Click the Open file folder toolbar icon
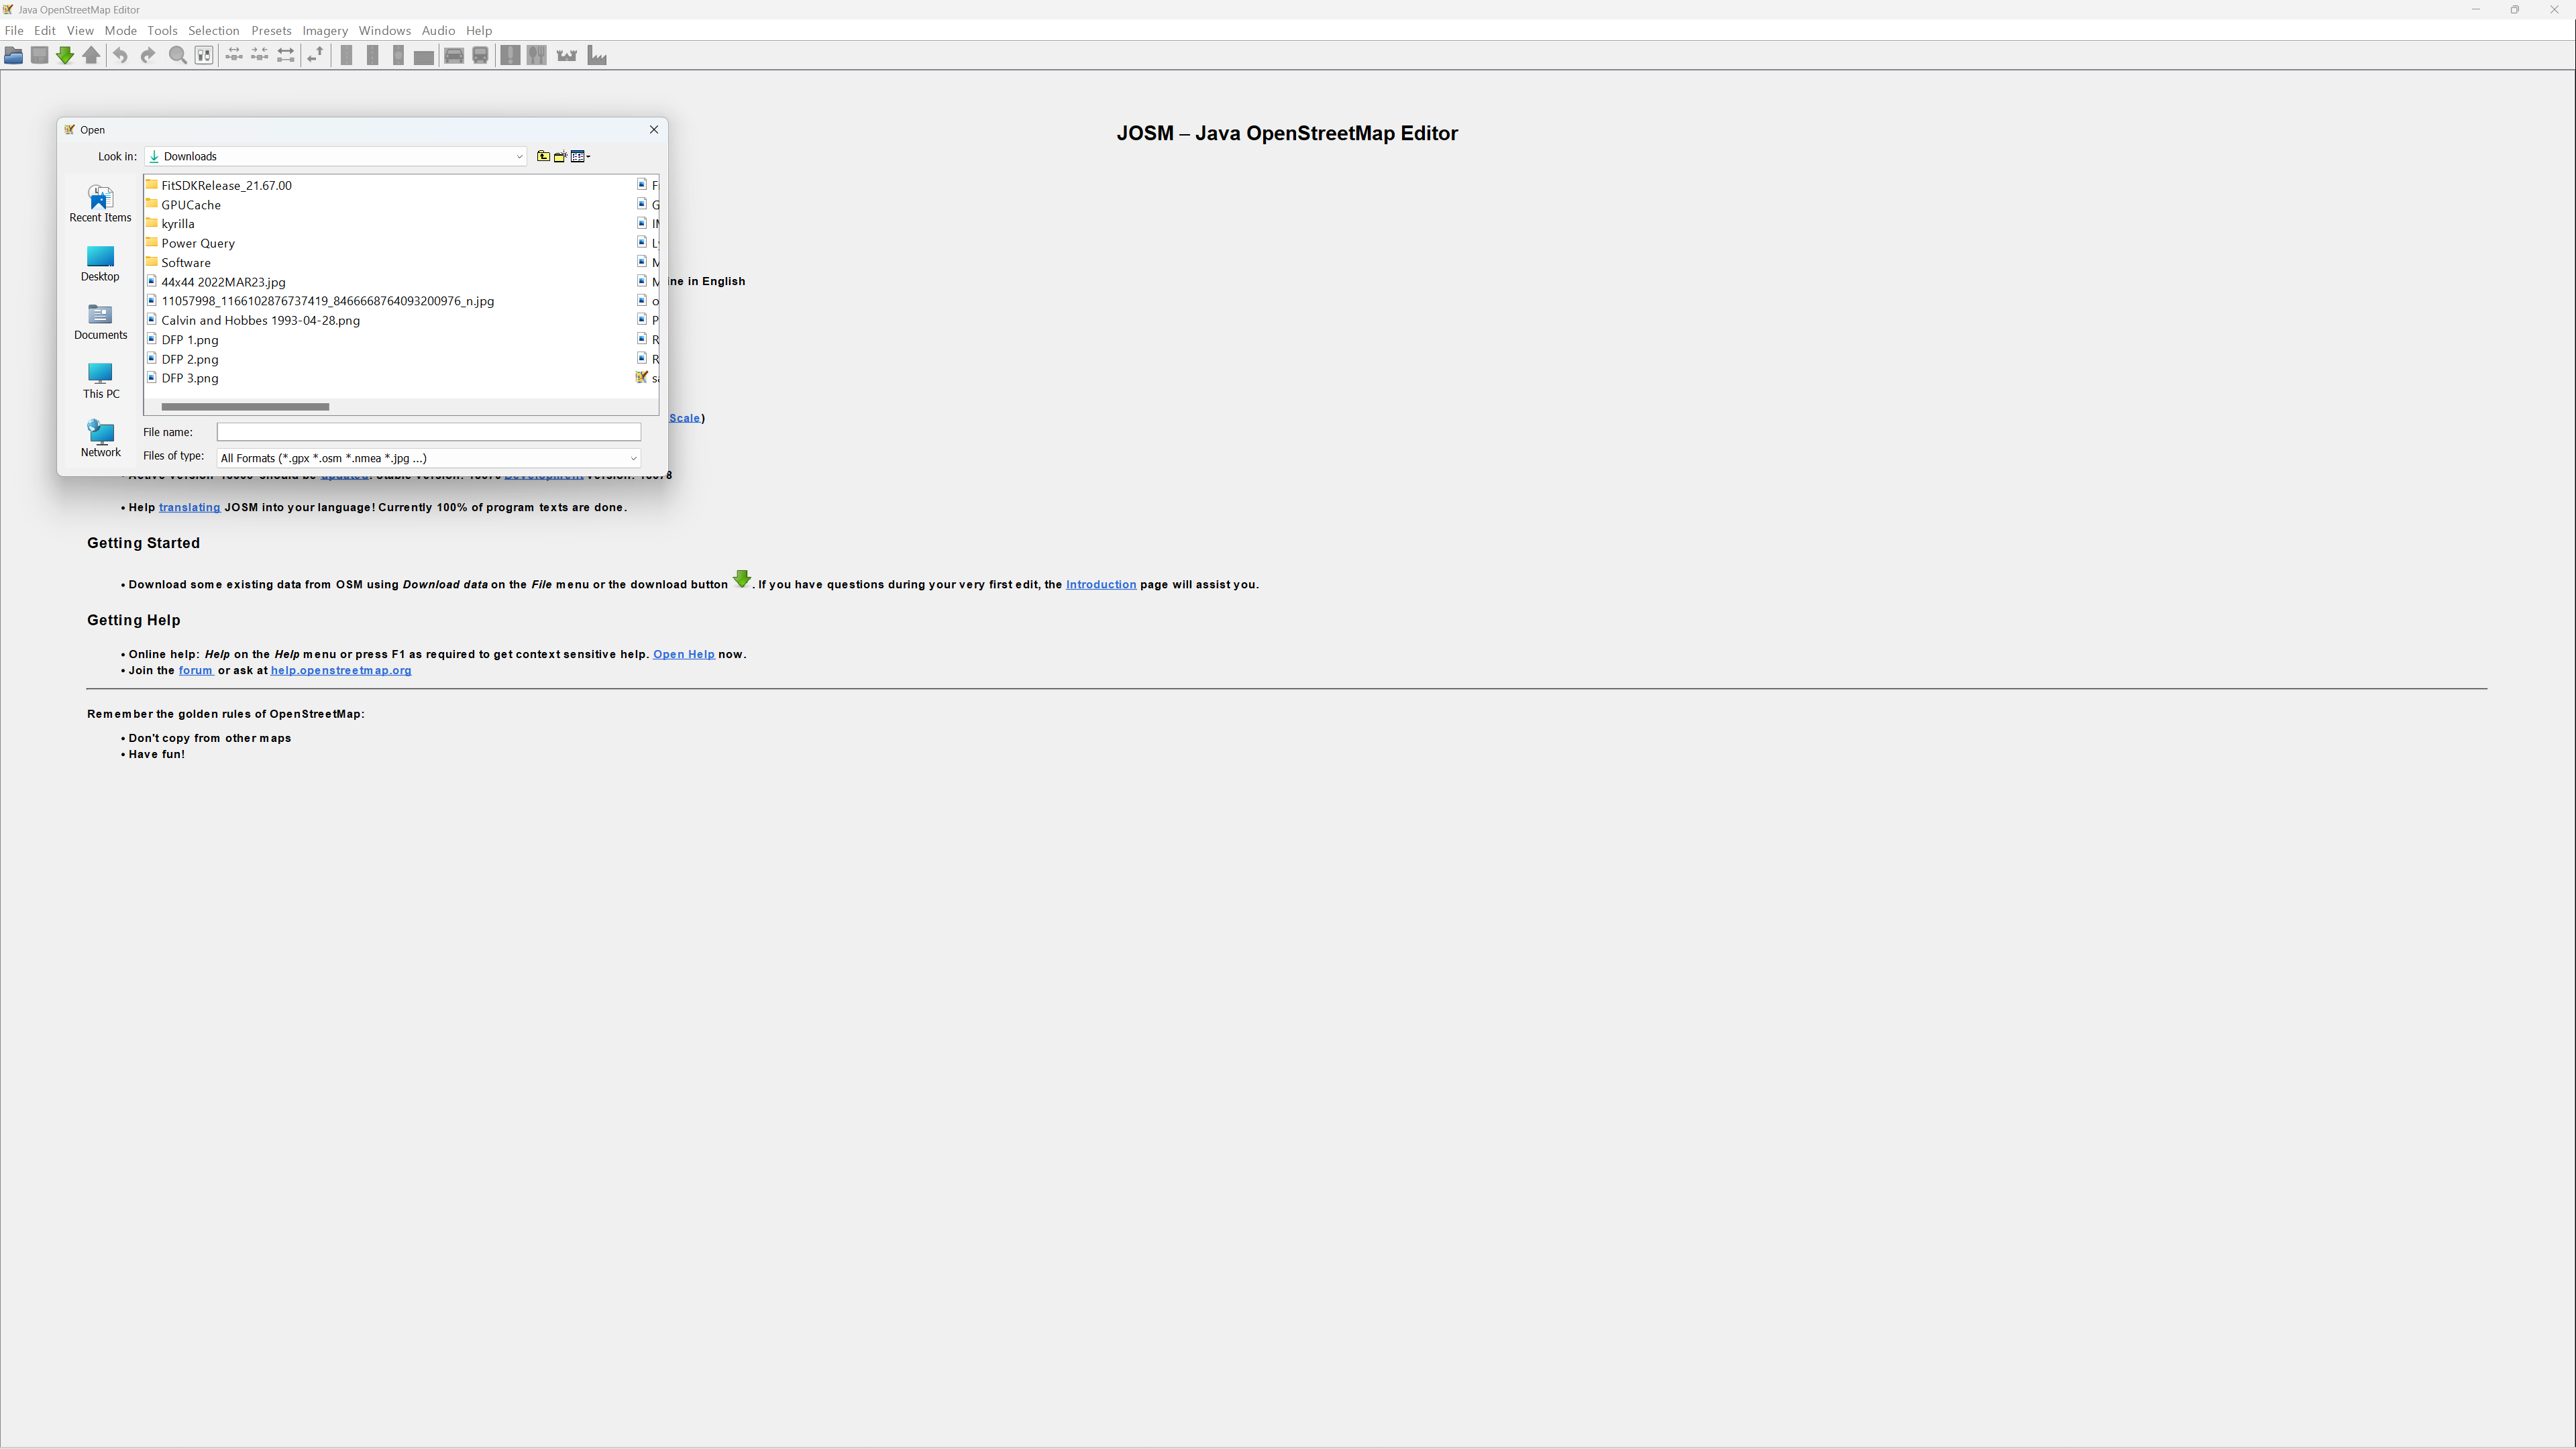 tap(13, 55)
